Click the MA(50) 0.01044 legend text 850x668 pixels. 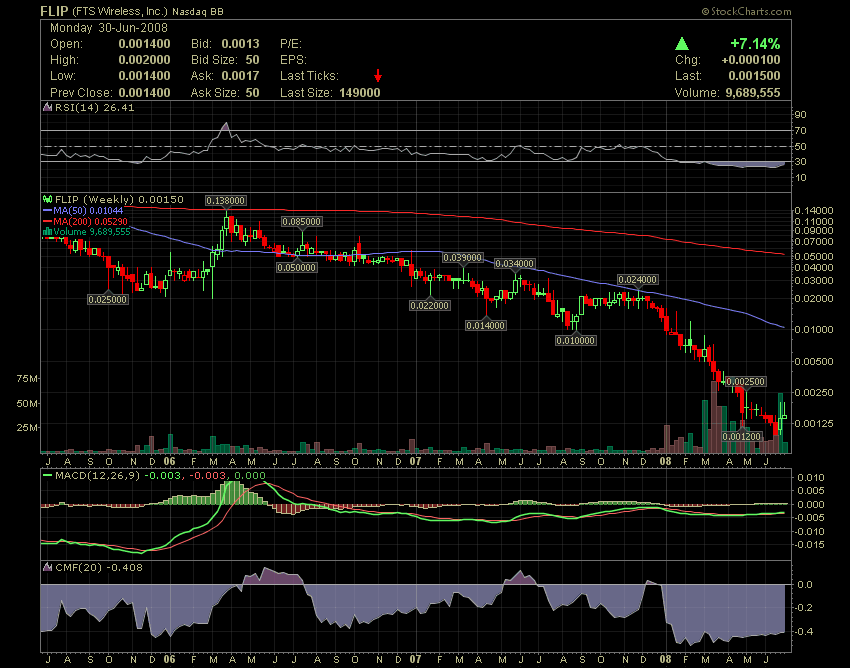click(88, 210)
